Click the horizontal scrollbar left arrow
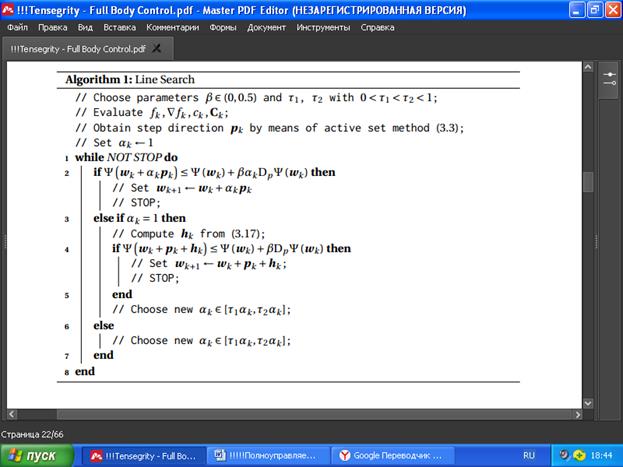623x467 pixels. click(x=12, y=415)
